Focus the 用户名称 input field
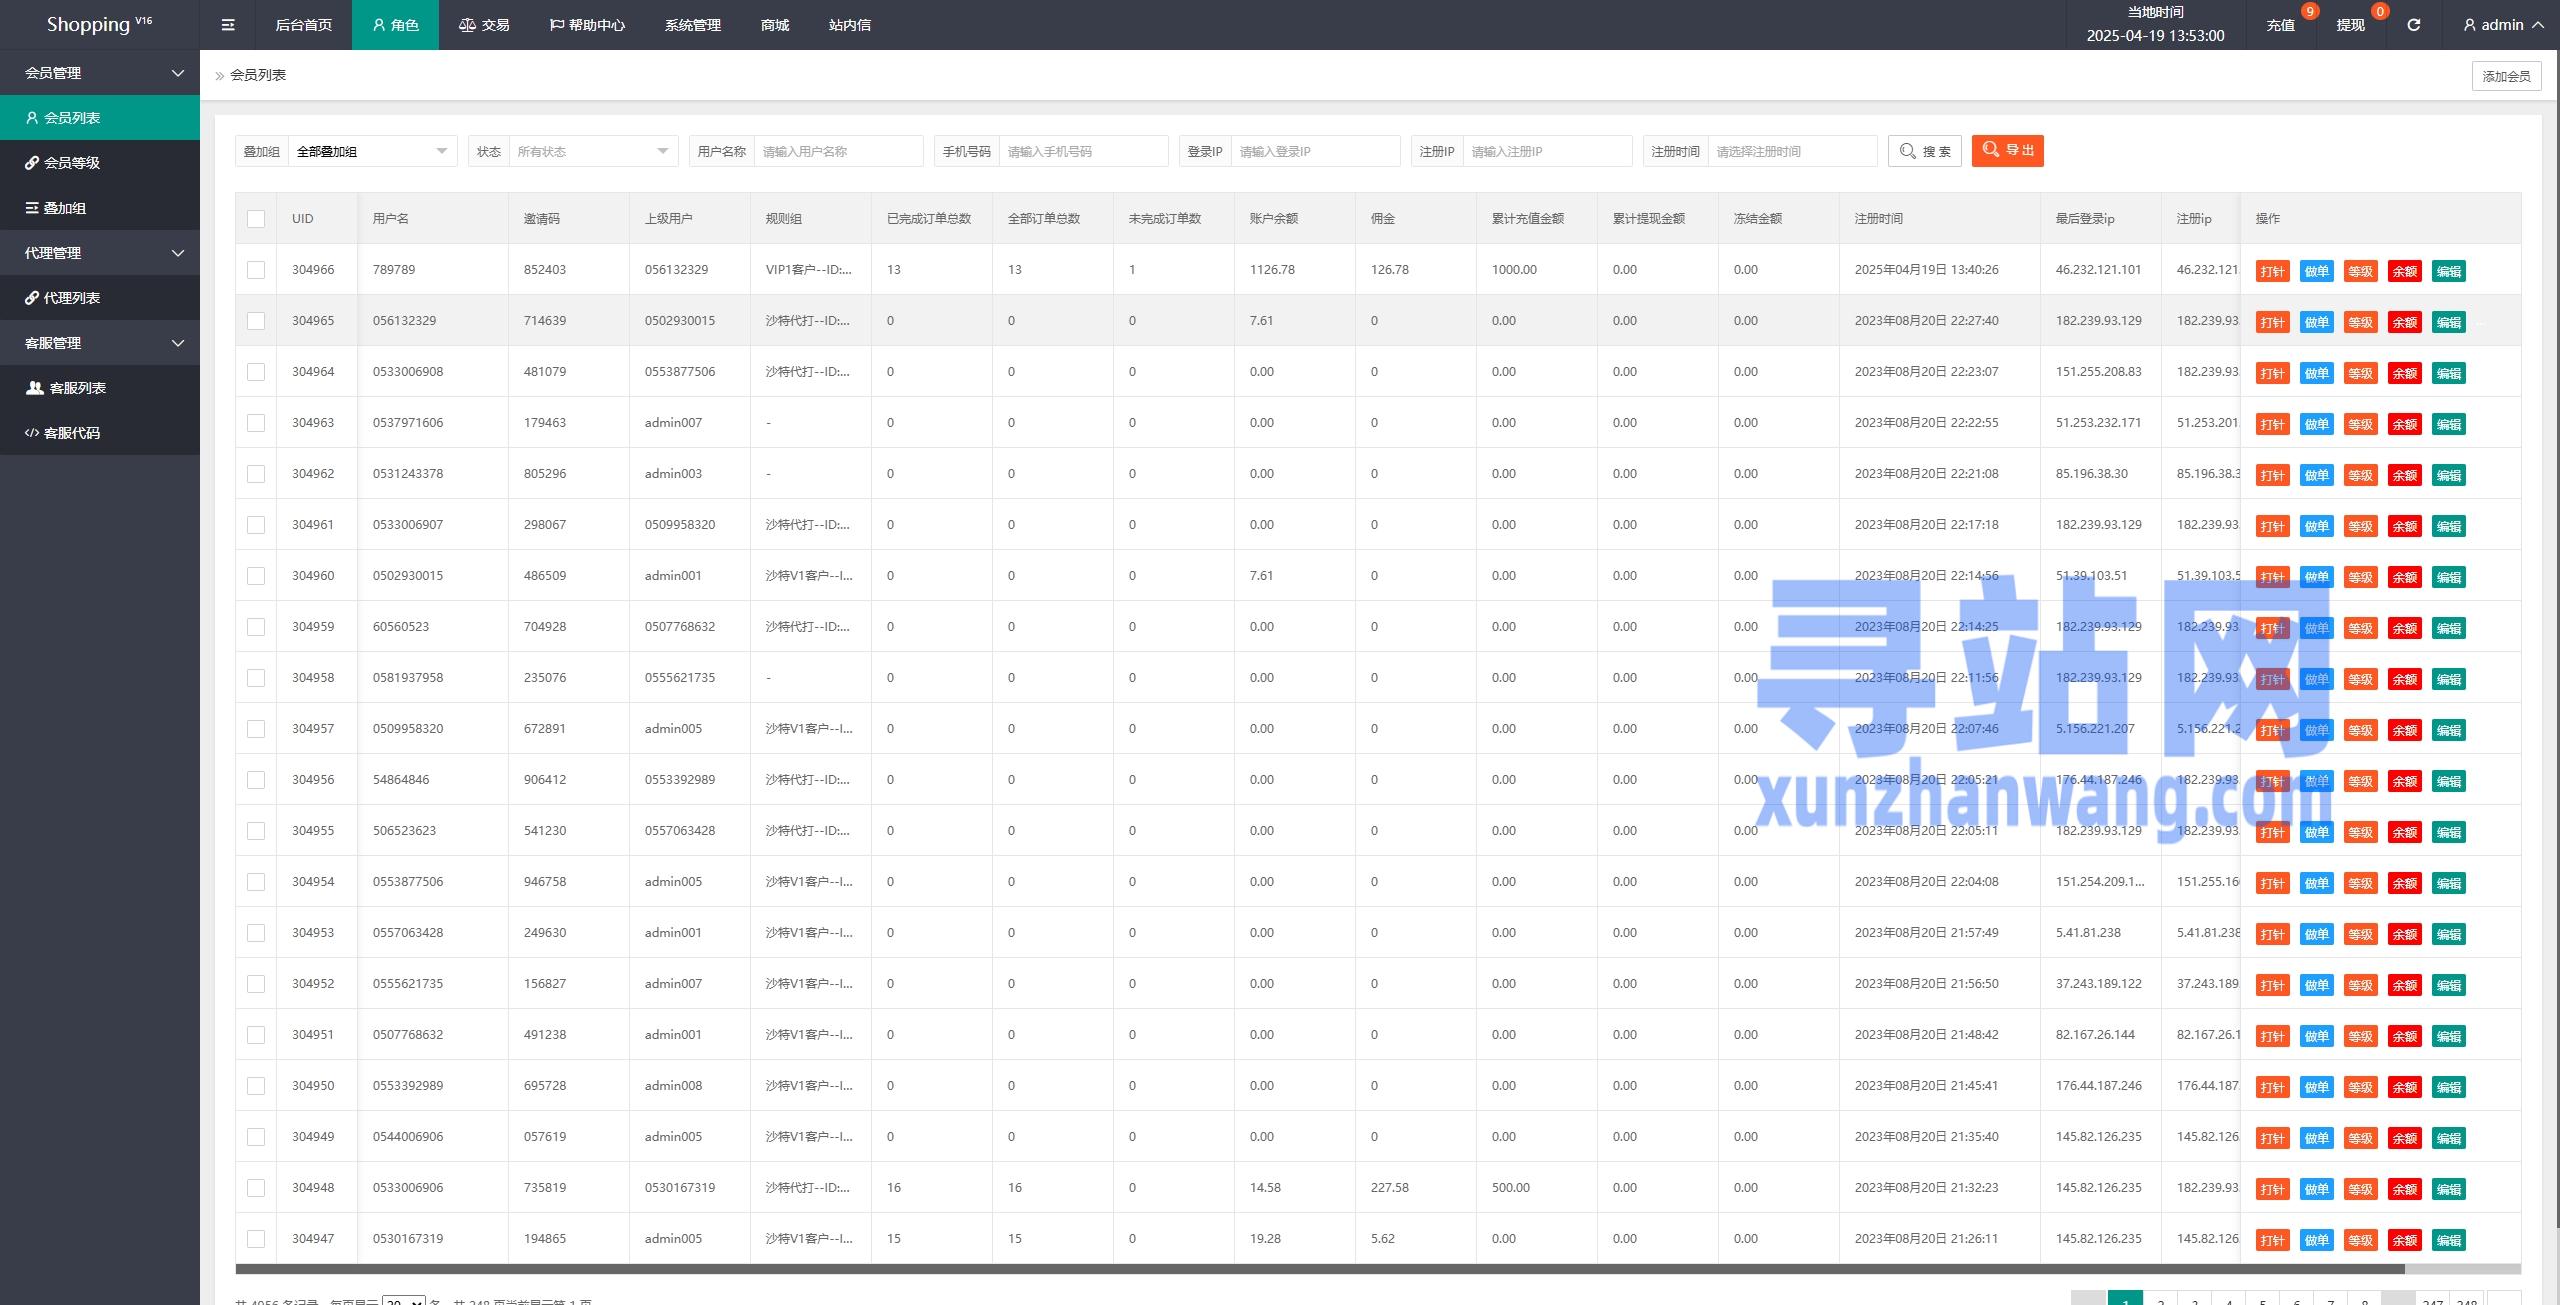Viewport: 2560px width, 1305px height. tap(838, 151)
